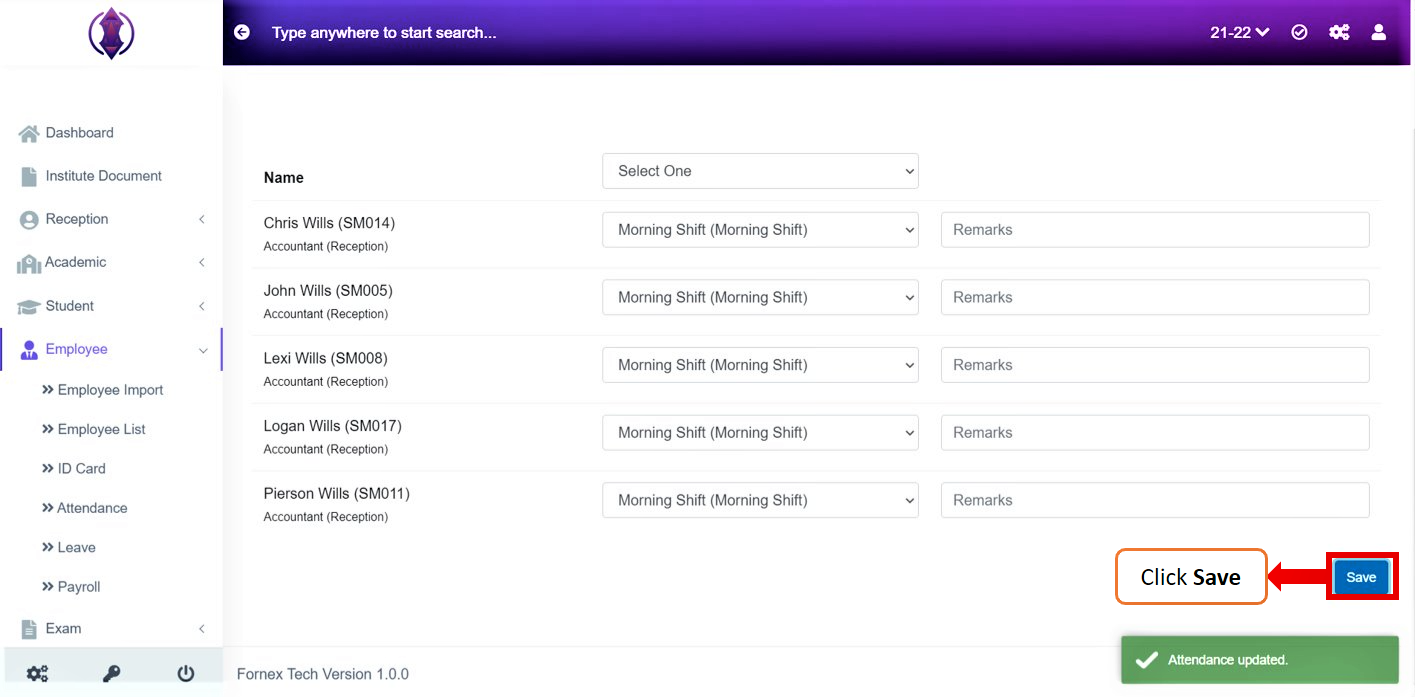
Task: Expand the Academic menu chevron
Action: pos(202,262)
